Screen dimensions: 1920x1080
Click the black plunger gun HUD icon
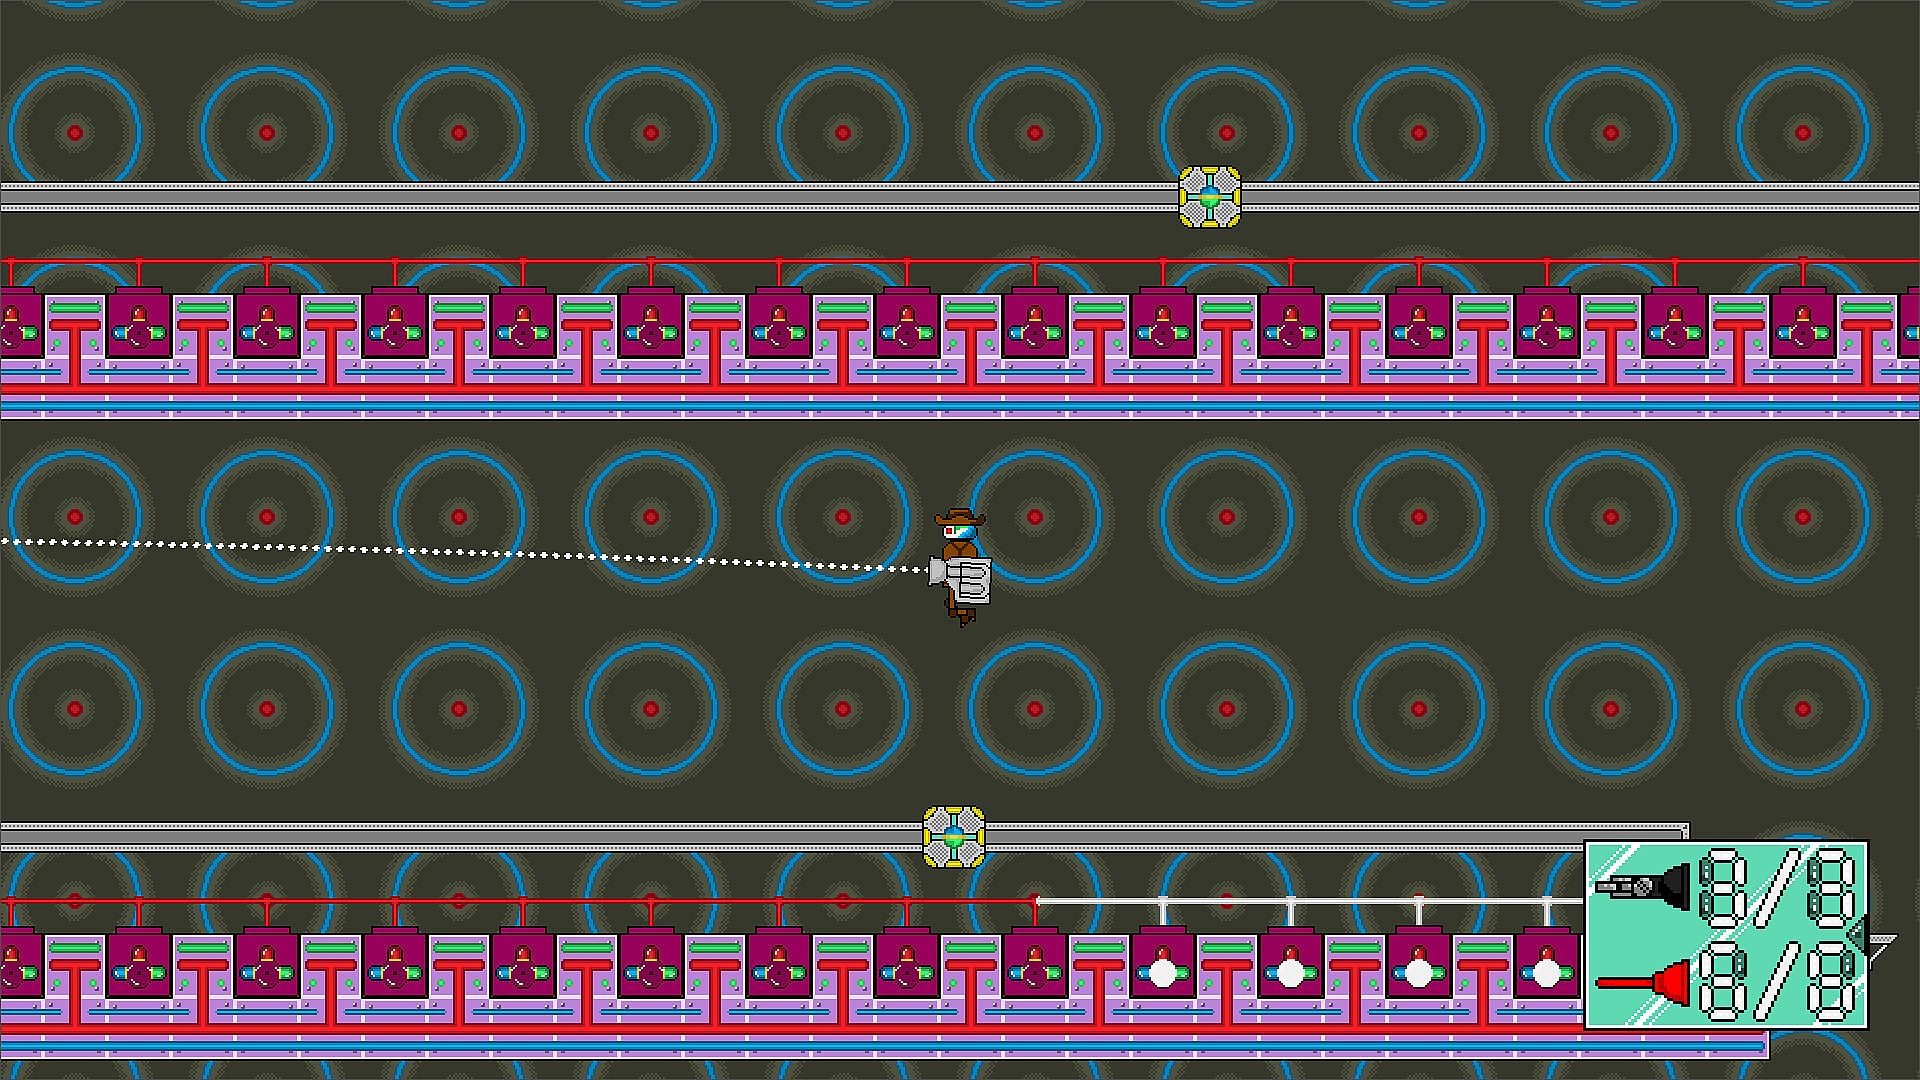[1644, 886]
